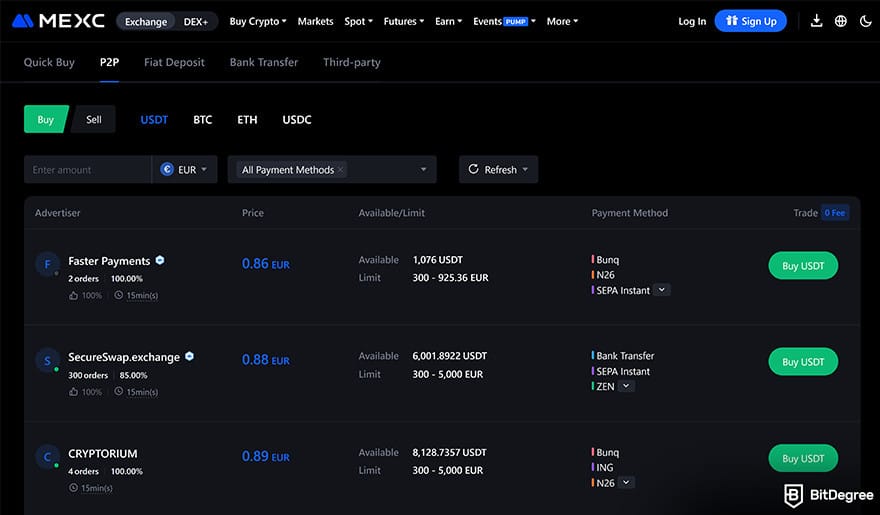
Task: Select ETH coin tab
Action: pyautogui.click(x=247, y=119)
